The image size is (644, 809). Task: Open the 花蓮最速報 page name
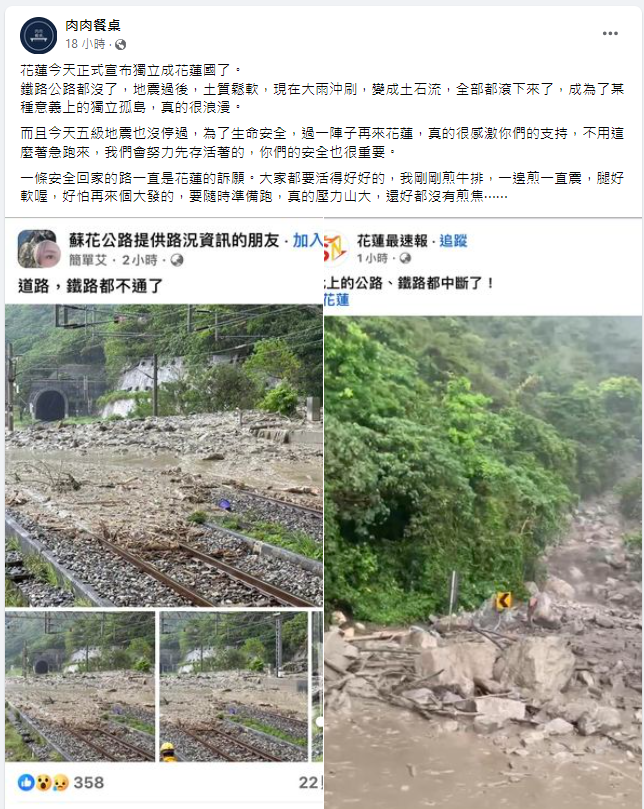[392, 241]
